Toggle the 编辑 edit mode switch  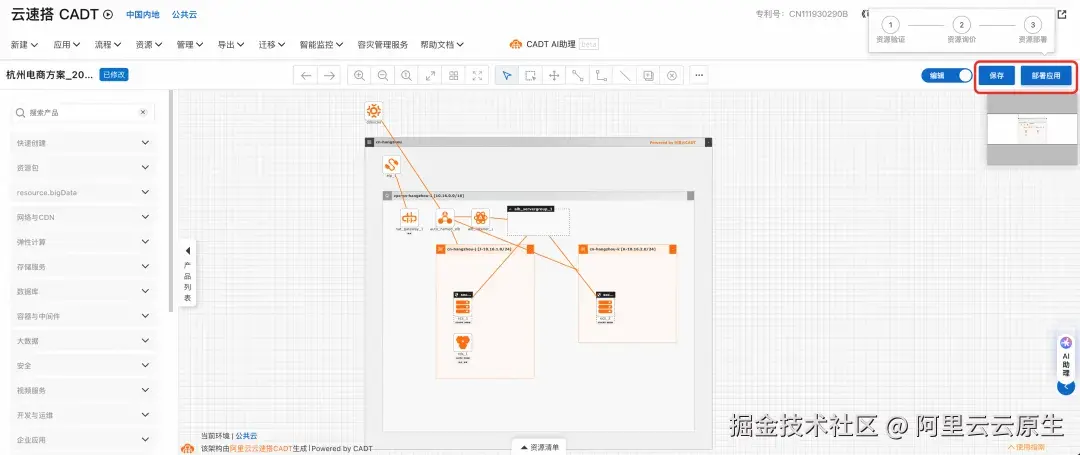click(x=946, y=76)
